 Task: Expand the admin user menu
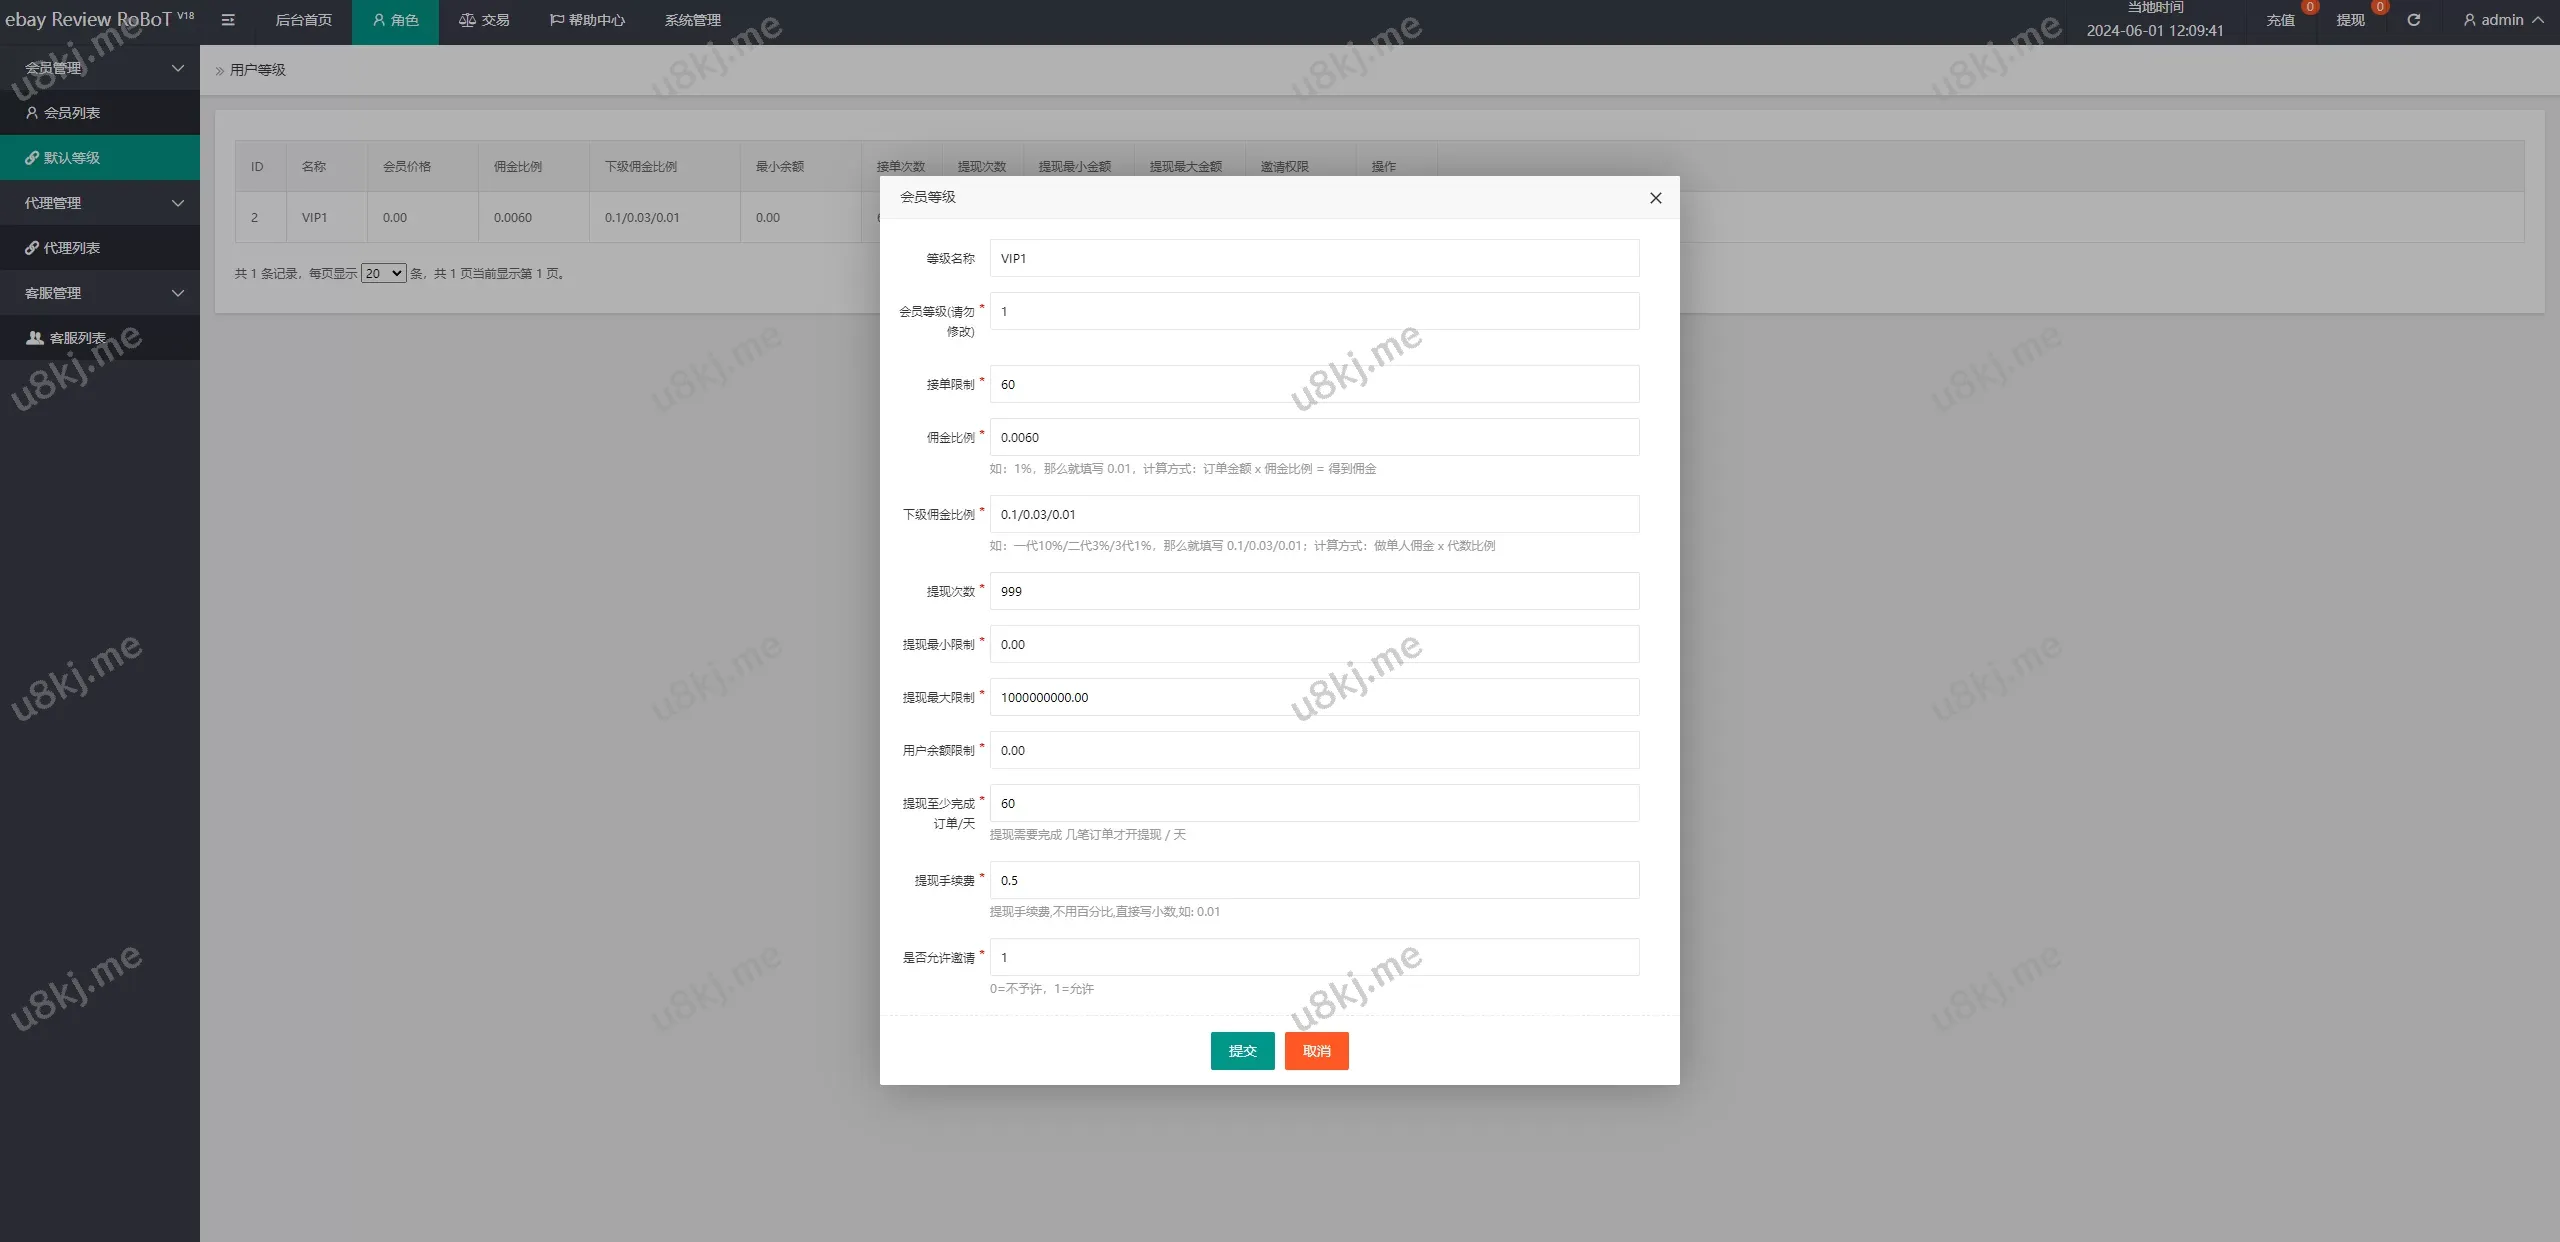2502,20
